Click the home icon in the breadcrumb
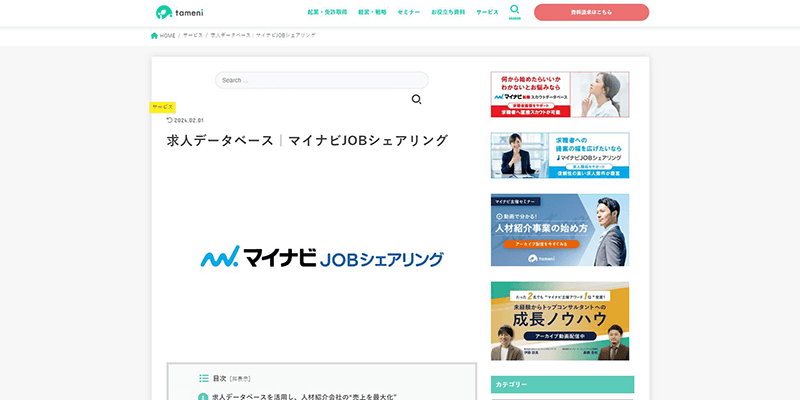 point(154,35)
